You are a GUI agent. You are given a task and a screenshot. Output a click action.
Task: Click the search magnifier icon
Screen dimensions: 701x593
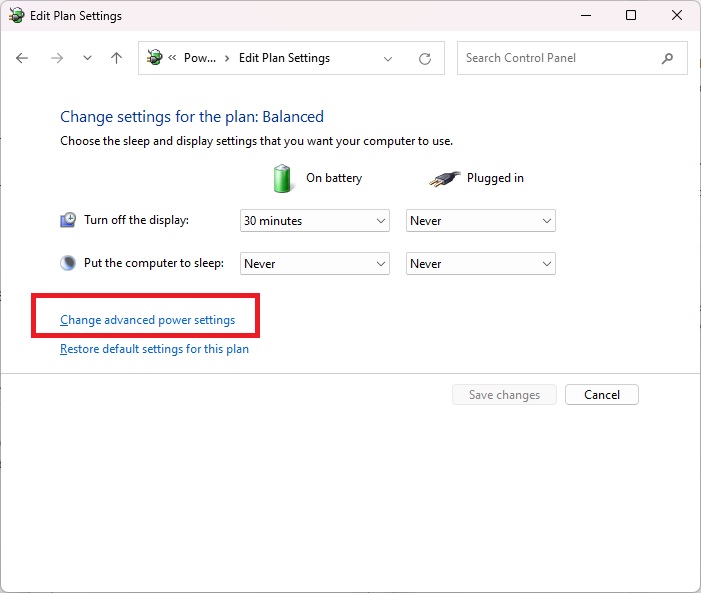[667, 58]
